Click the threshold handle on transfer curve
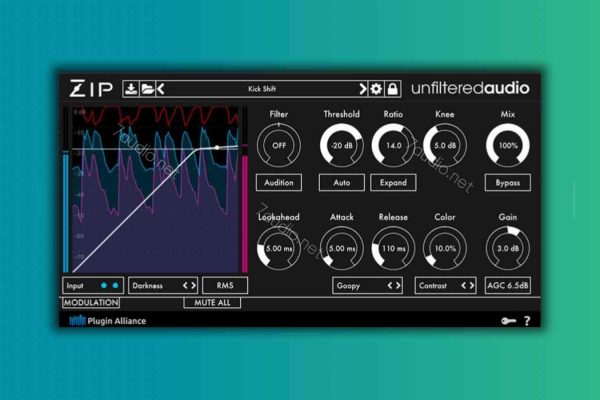Screen dimensions: 600x400 tap(217, 147)
